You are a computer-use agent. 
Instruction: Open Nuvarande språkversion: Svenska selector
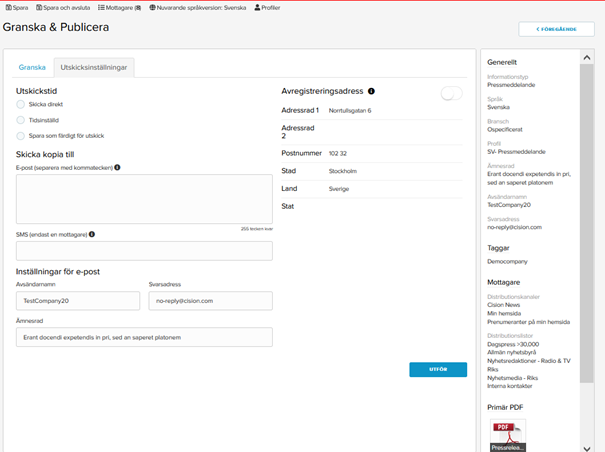[x=198, y=7]
